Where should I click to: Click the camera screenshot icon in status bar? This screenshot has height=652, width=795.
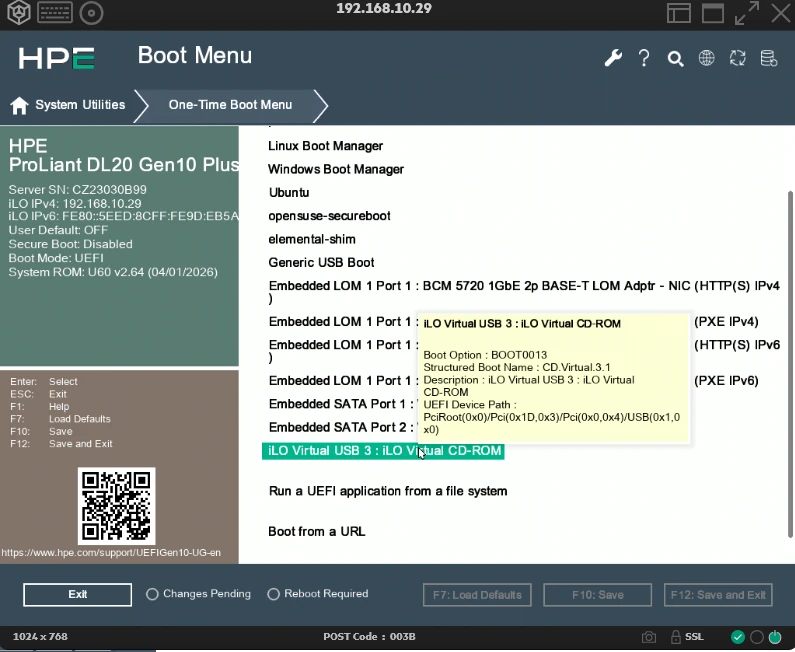point(648,637)
